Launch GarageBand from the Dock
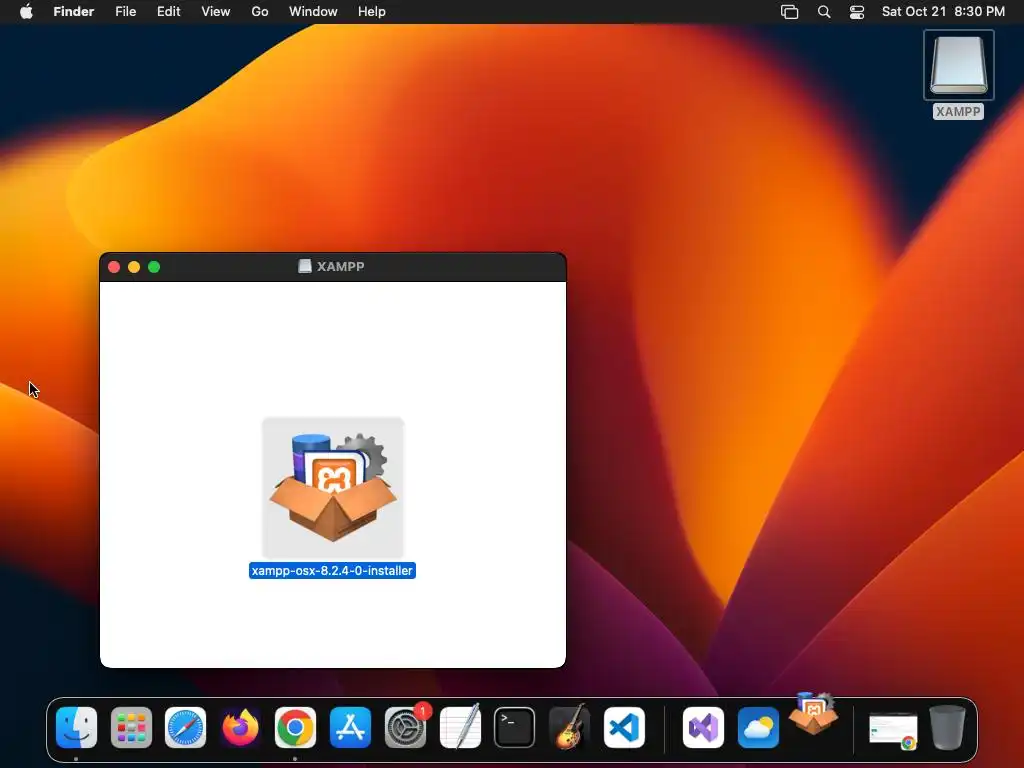The width and height of the screenshot is (1024, 768). pos(569,728)
